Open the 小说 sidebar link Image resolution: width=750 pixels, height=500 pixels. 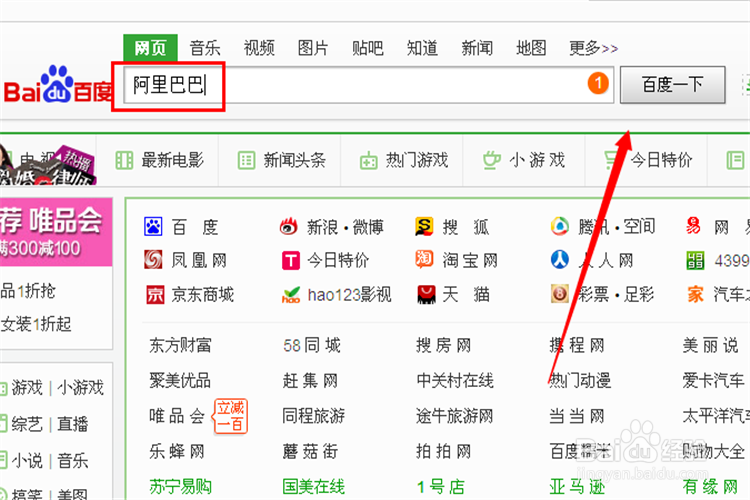click(27, 461)
